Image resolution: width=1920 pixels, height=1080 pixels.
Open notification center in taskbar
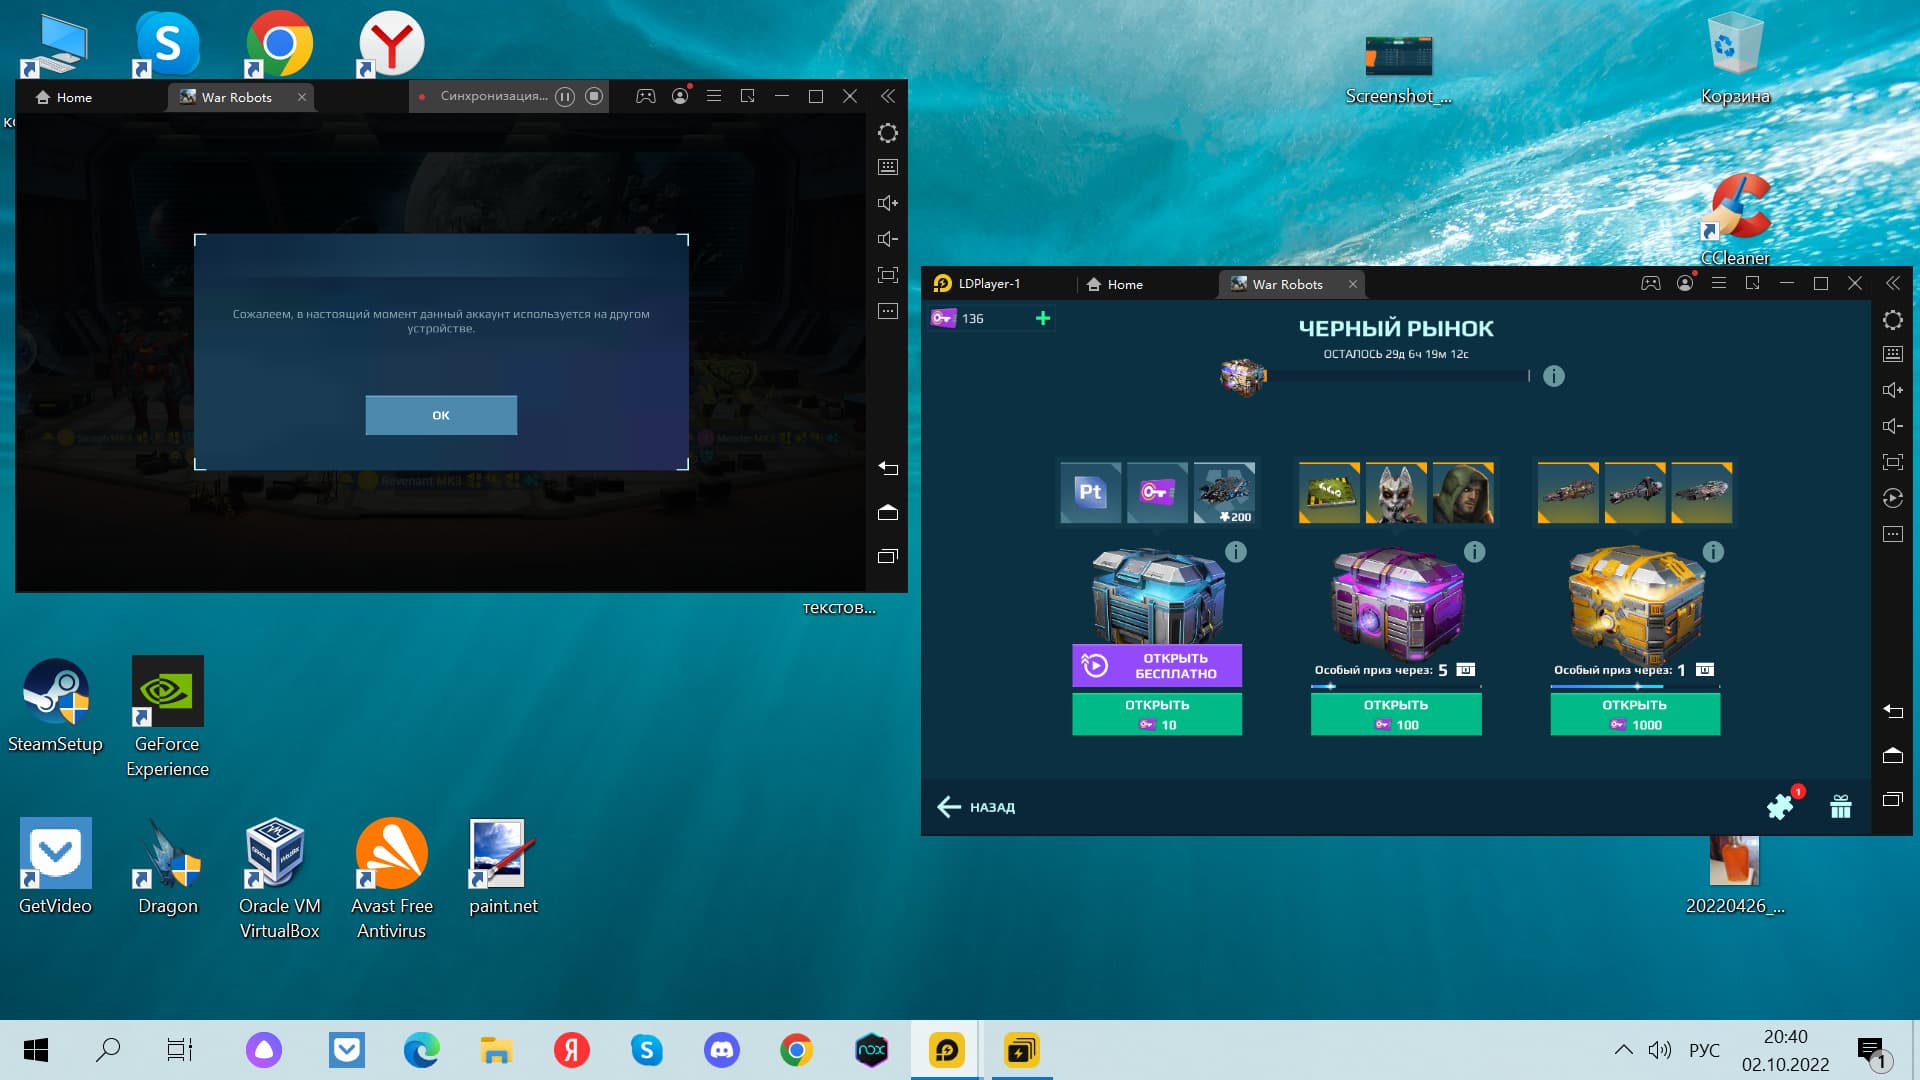(x=1872, y=1051)
